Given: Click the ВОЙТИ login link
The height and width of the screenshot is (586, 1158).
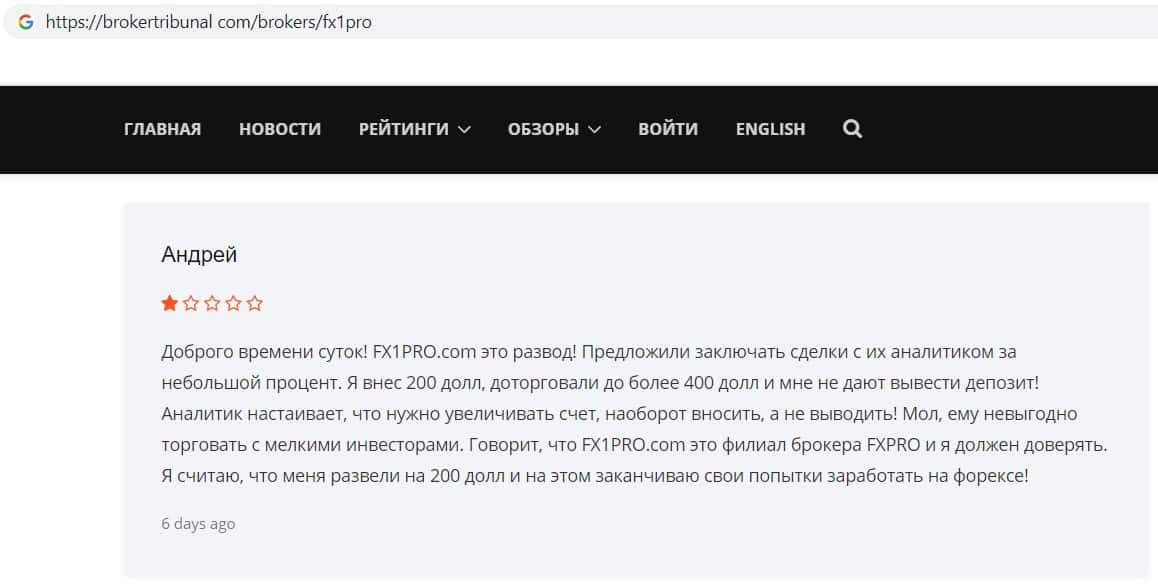Looking at the screenshot, I should tap(668, 129).
